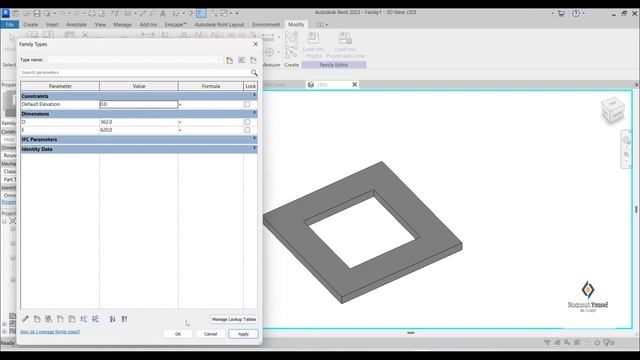640x360 pixels.
Task: Click the Value column header
Action: [x=139, y=86]
